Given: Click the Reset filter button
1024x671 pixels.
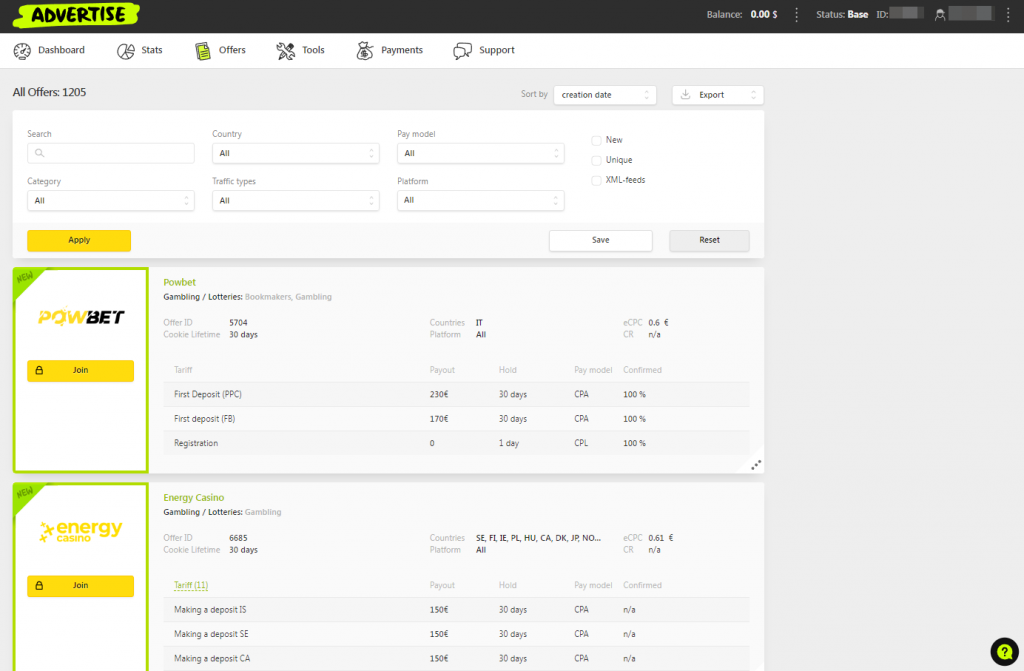Looking at the screenshot, I should (709, 240).
